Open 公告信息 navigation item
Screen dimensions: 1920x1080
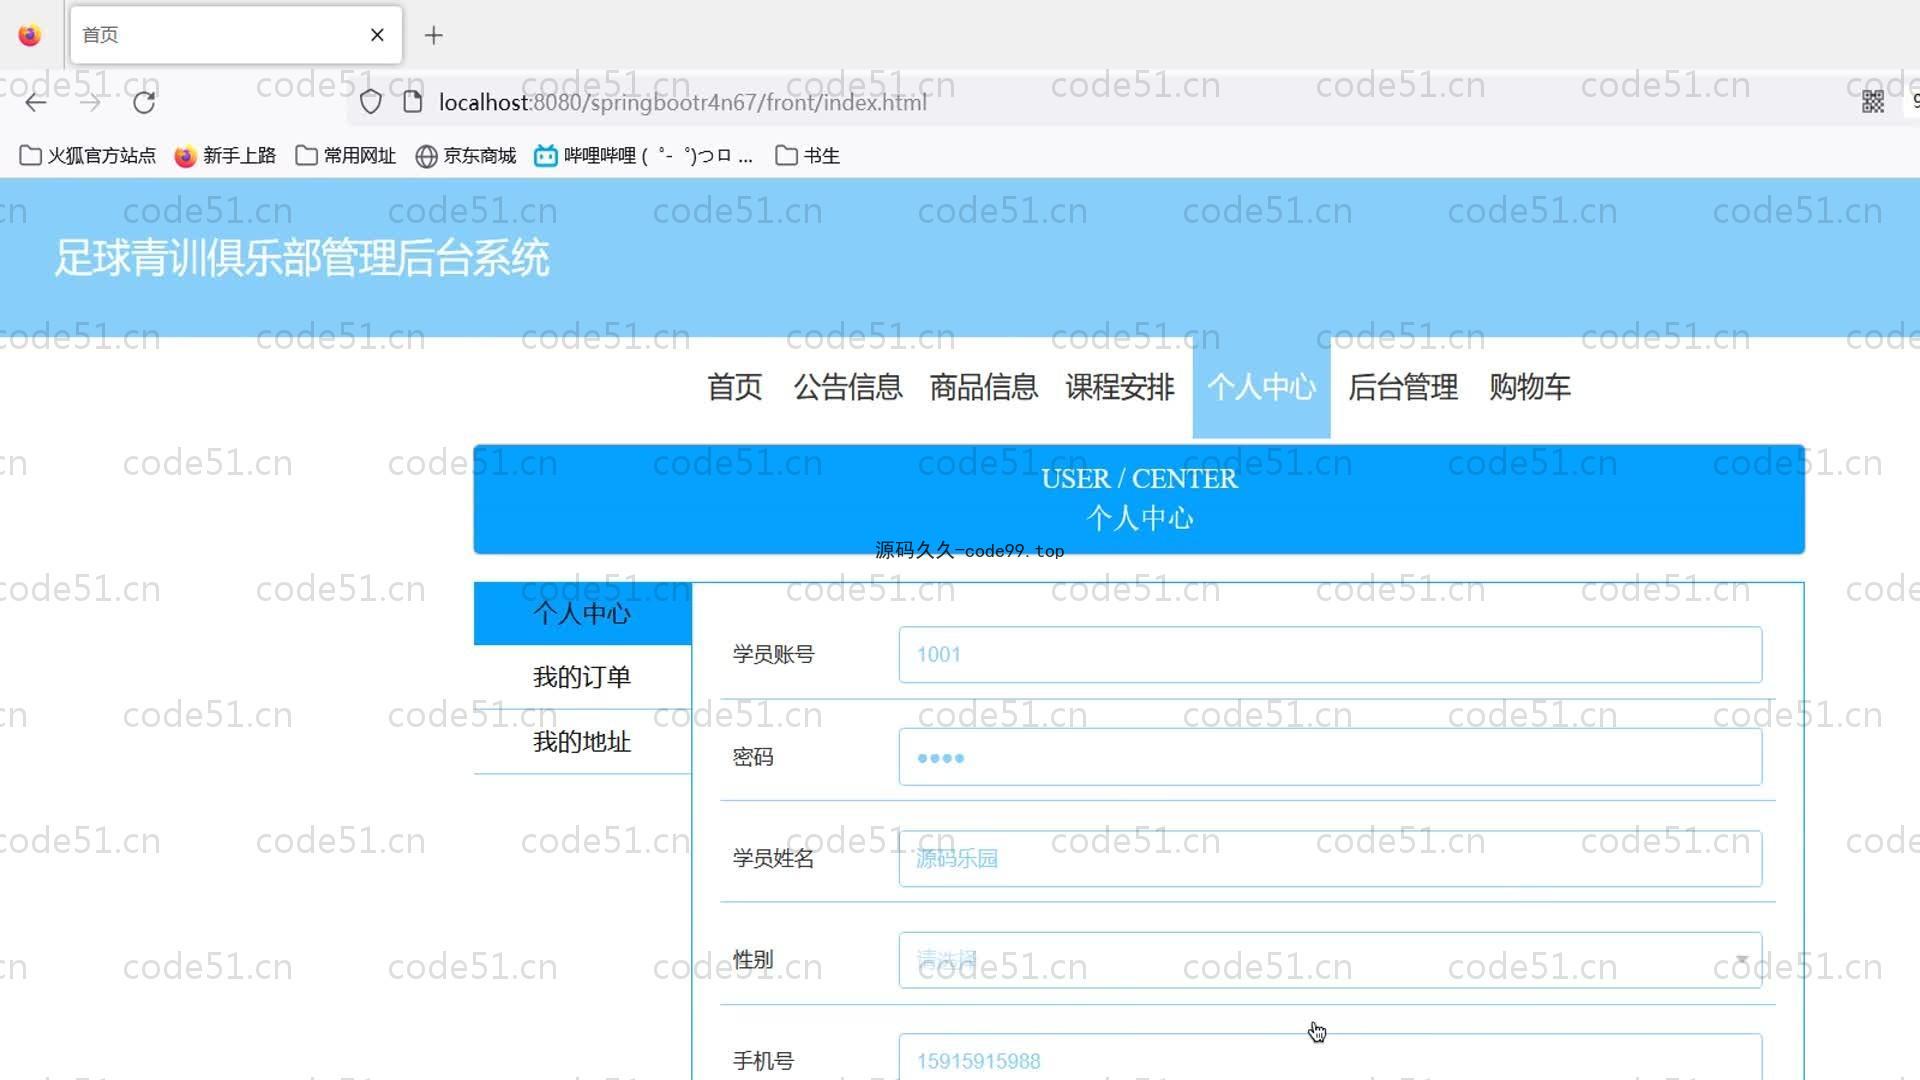pos(848,387)
